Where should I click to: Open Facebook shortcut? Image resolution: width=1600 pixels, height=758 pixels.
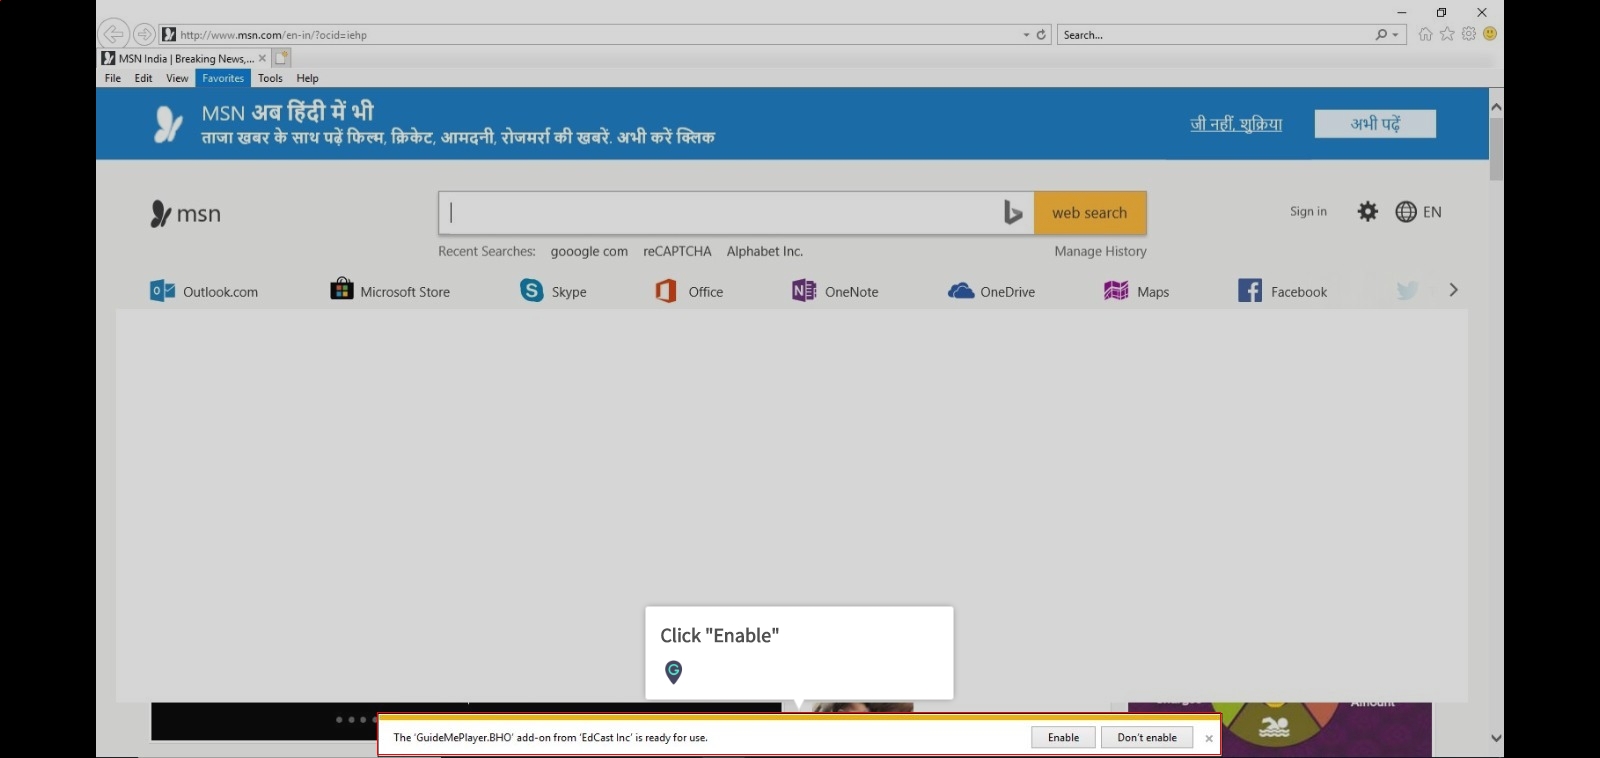pyautogui.click(x=1283, y=291)
